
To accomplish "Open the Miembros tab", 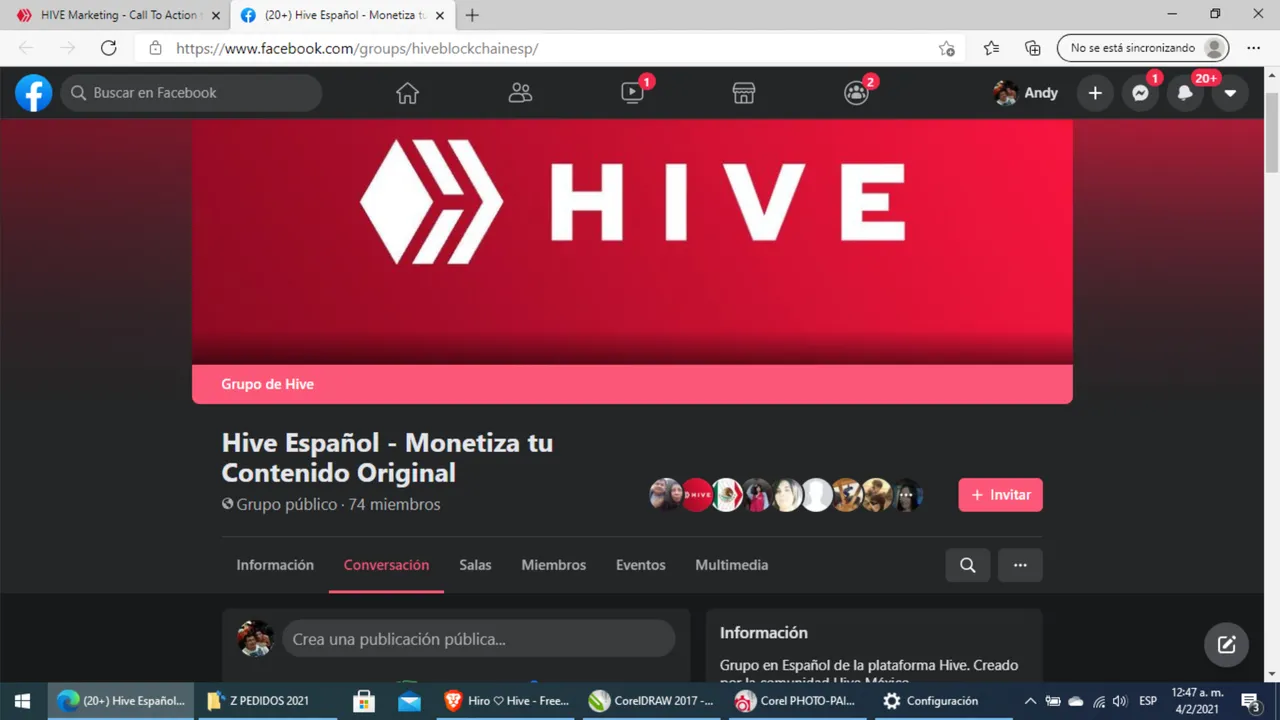I will 553,565.
